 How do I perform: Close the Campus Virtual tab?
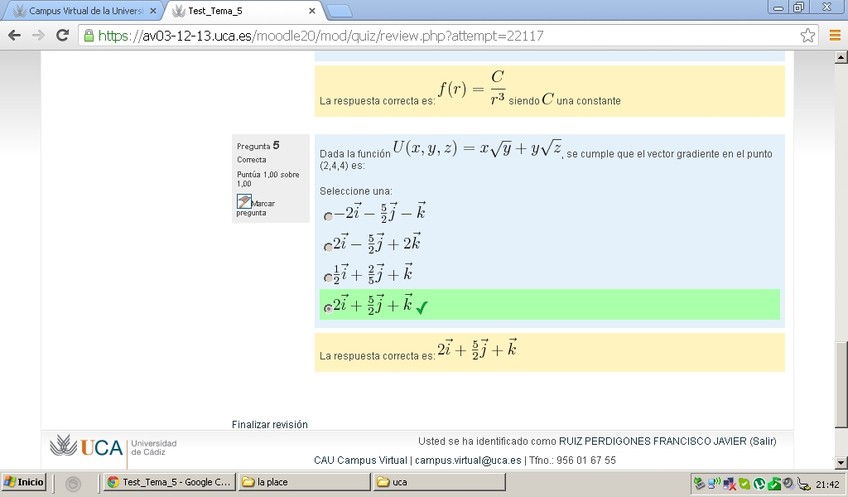pyautogui.click(x=153, y=11)
